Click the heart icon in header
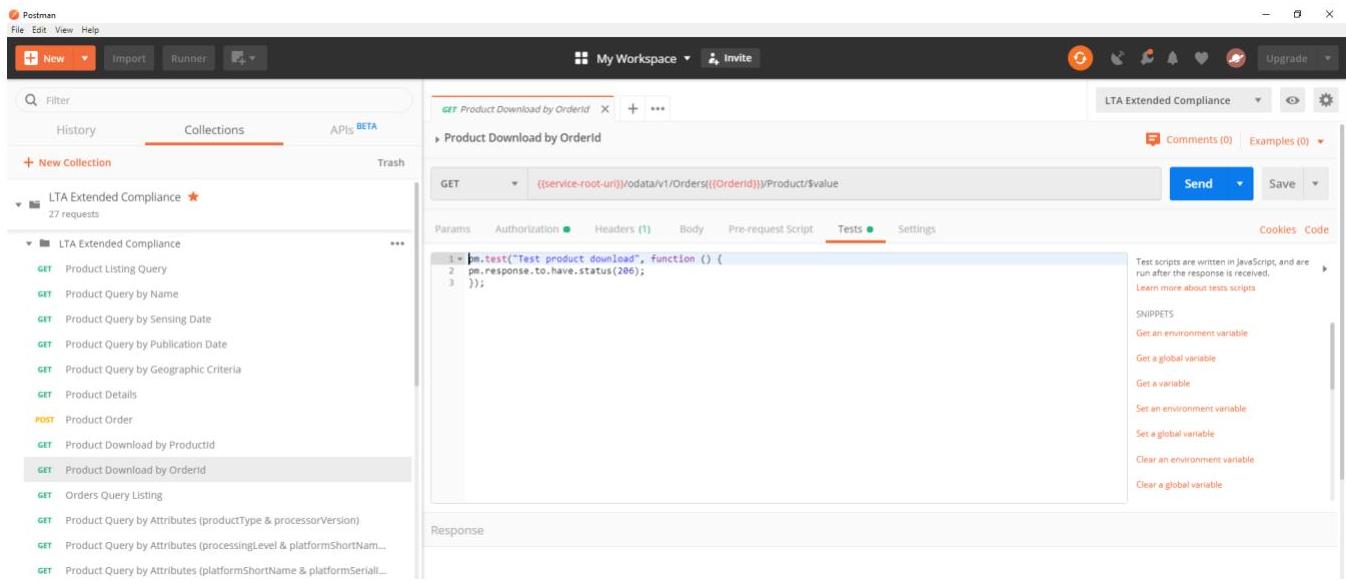Image resolution: width=1346 pixels, height=583 pixels. click(1202, 58)
